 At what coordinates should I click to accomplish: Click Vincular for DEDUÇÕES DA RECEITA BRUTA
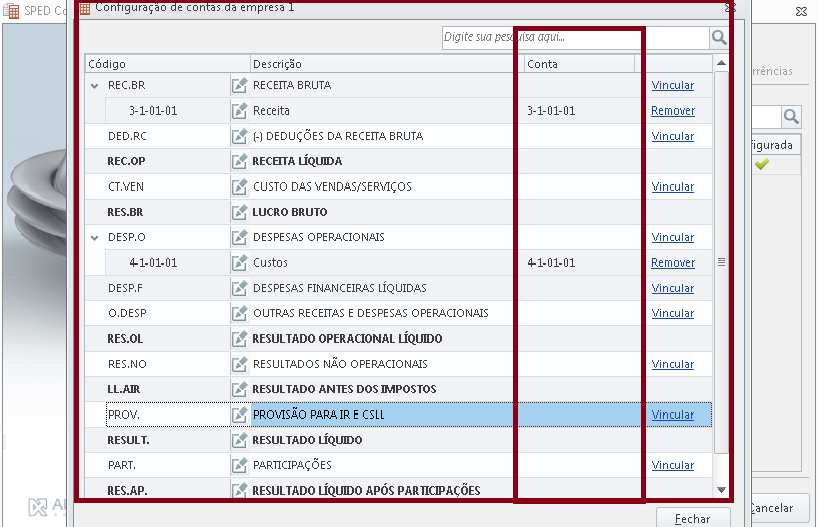[x=673, y=136]
